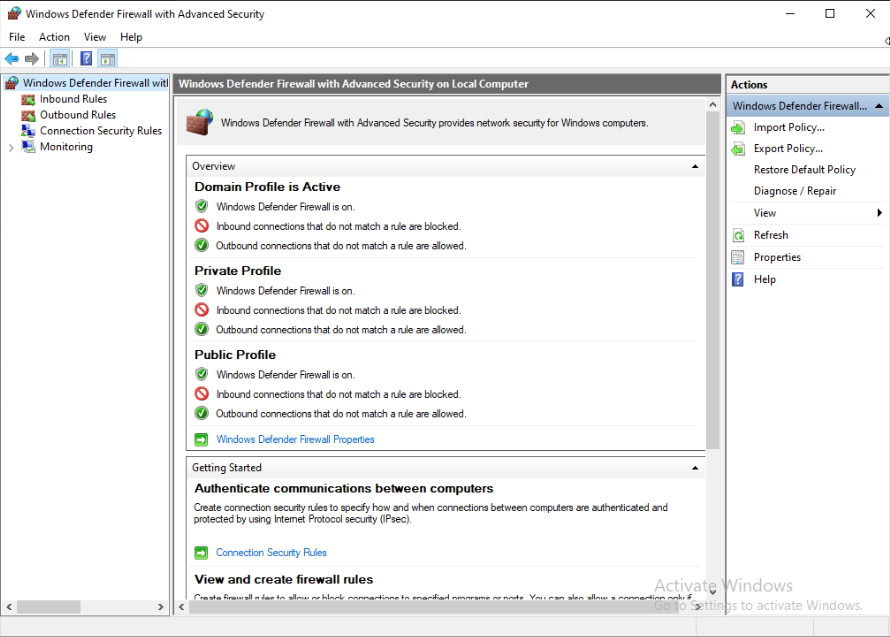Image resolution: width=890 pixels, height=637 pixels.
Task: Click the green check icon under Domain Profile firewall on
Action: pyautogui.click(x=201, y=206)
